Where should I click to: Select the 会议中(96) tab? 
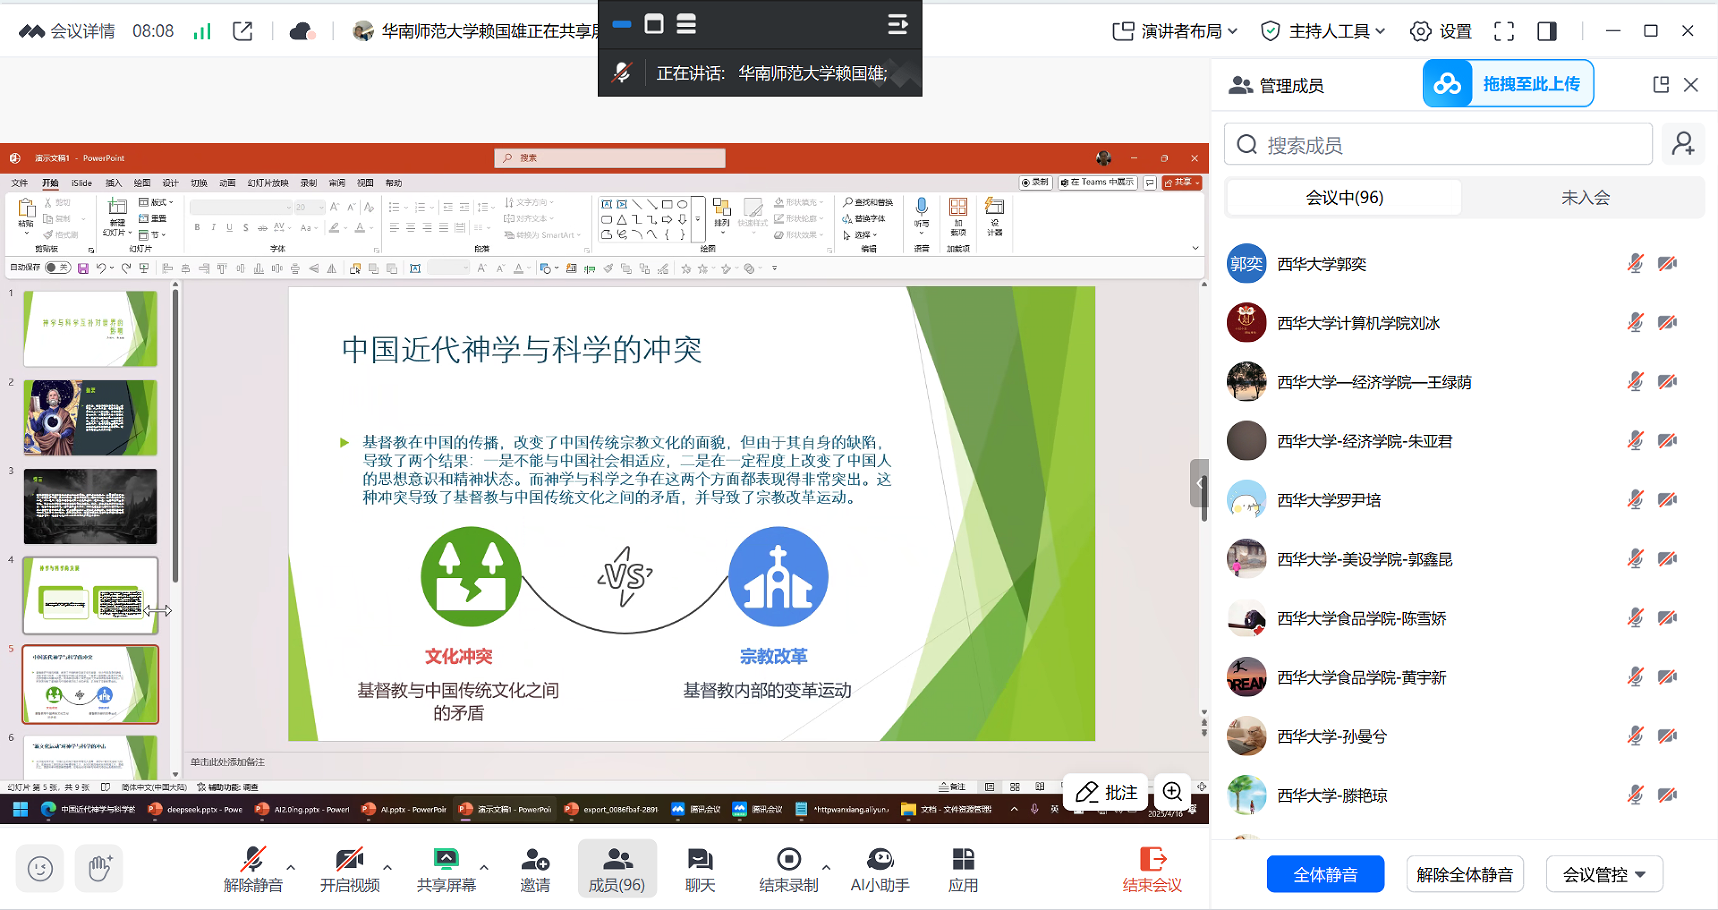[x=1344, y=198]
